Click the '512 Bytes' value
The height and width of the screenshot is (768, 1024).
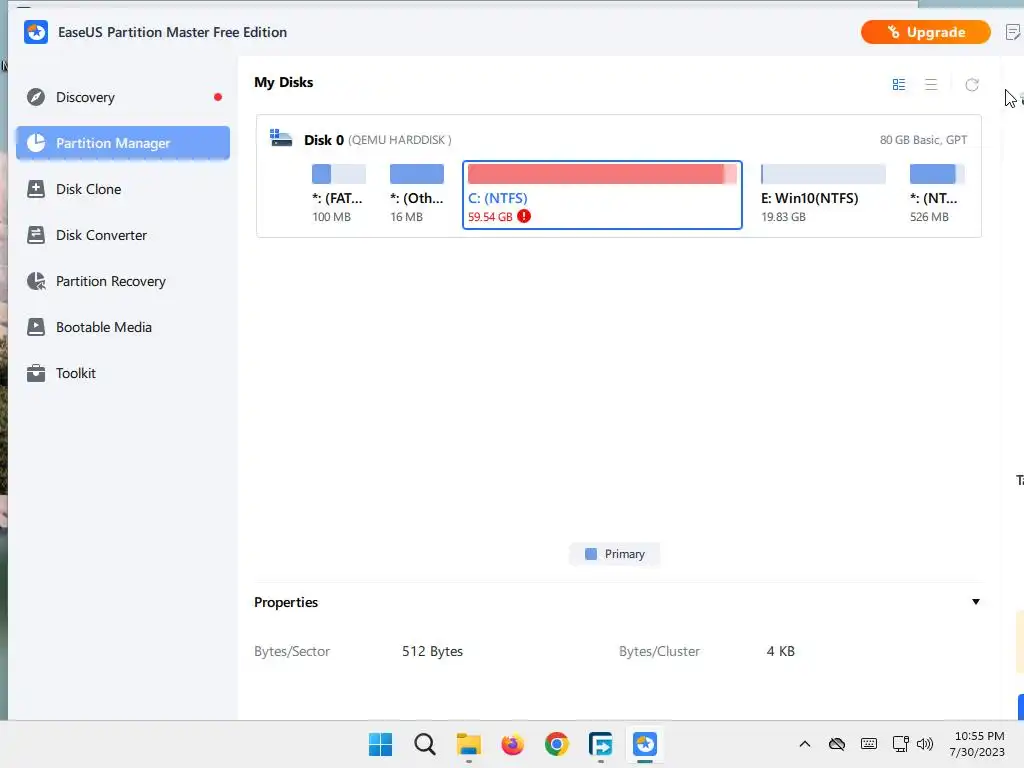click(432, 651)
